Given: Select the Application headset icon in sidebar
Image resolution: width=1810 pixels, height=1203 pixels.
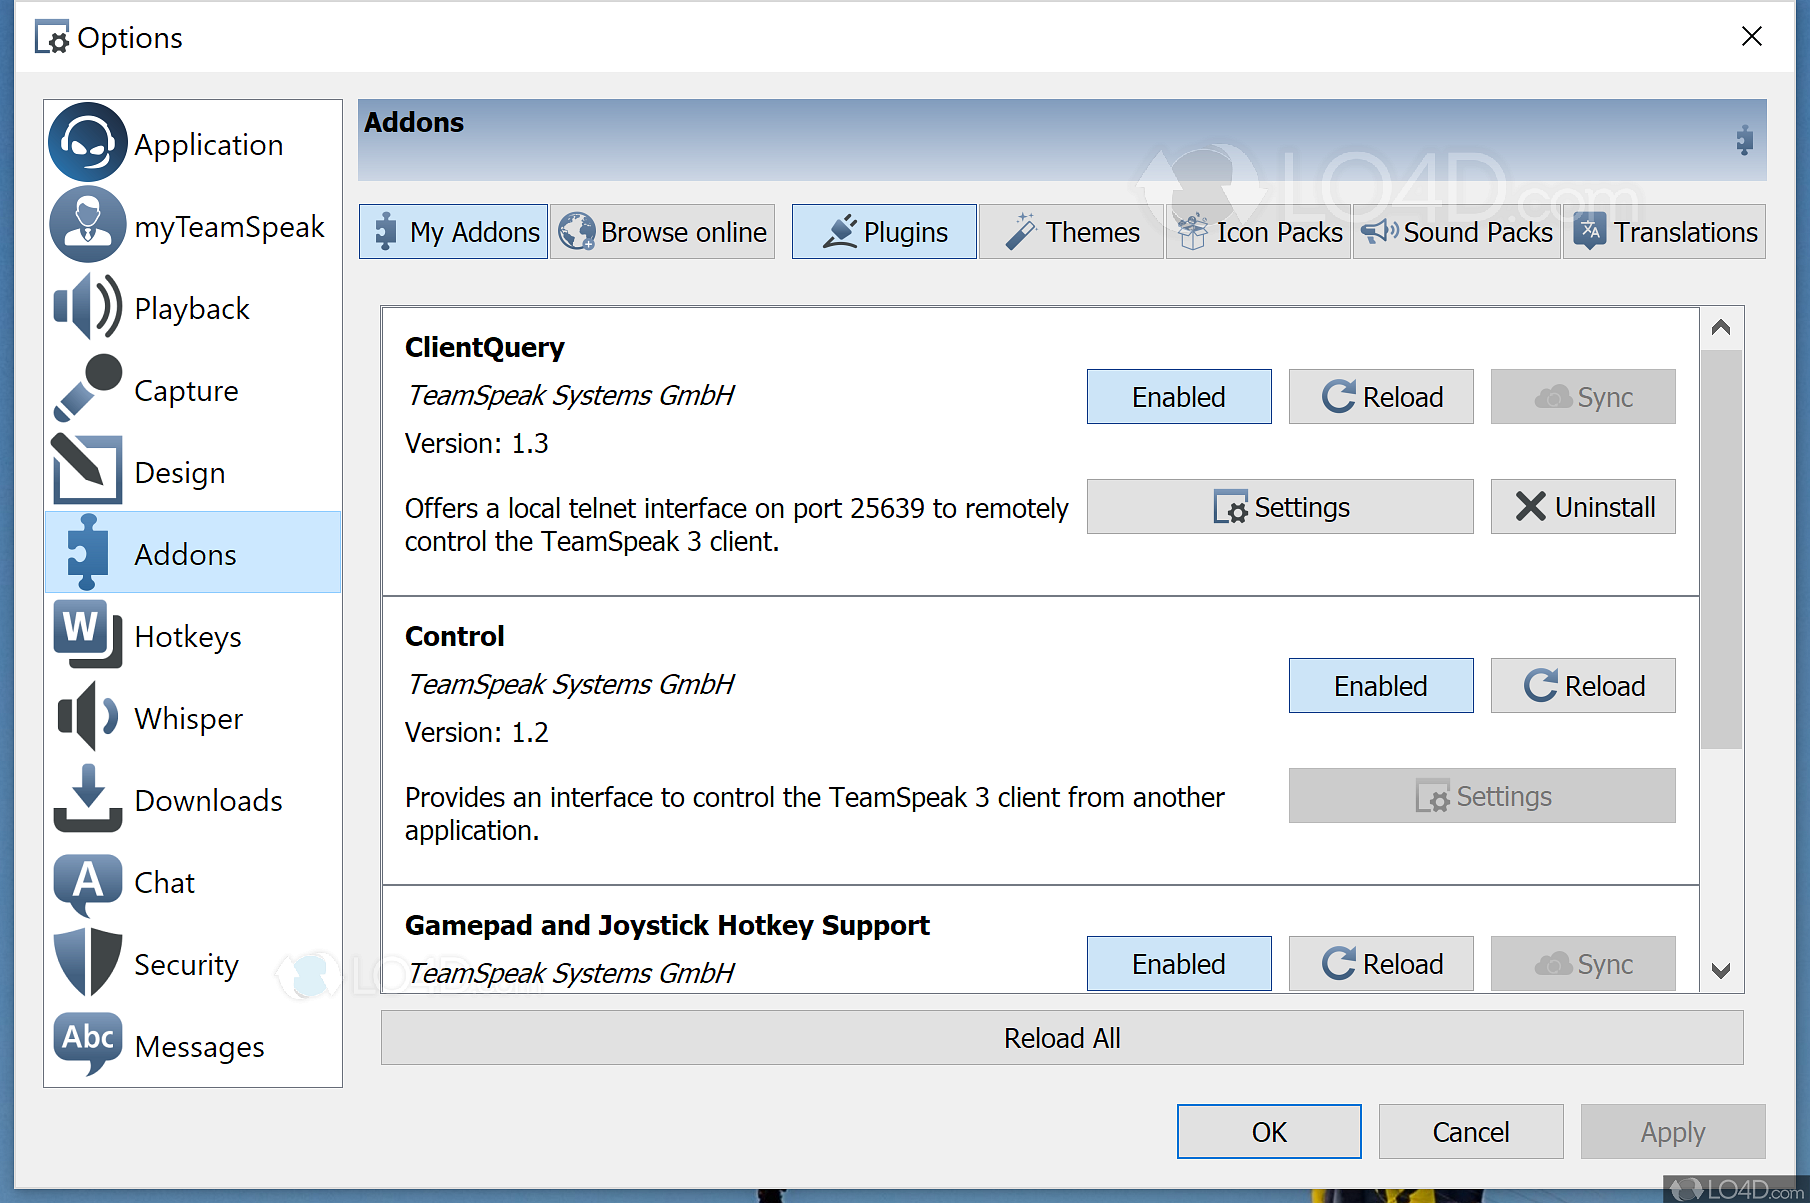Looking at the screenshot, I should [87, 143].
